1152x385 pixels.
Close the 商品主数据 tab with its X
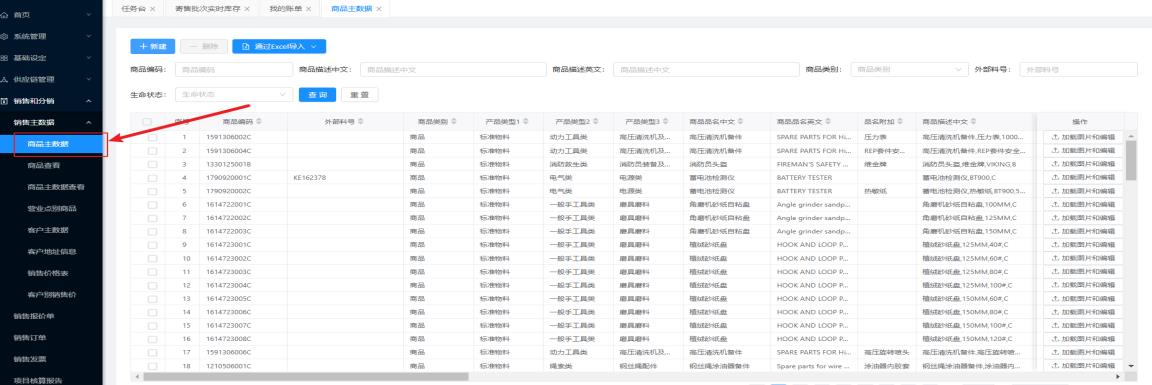pos(378,9)
